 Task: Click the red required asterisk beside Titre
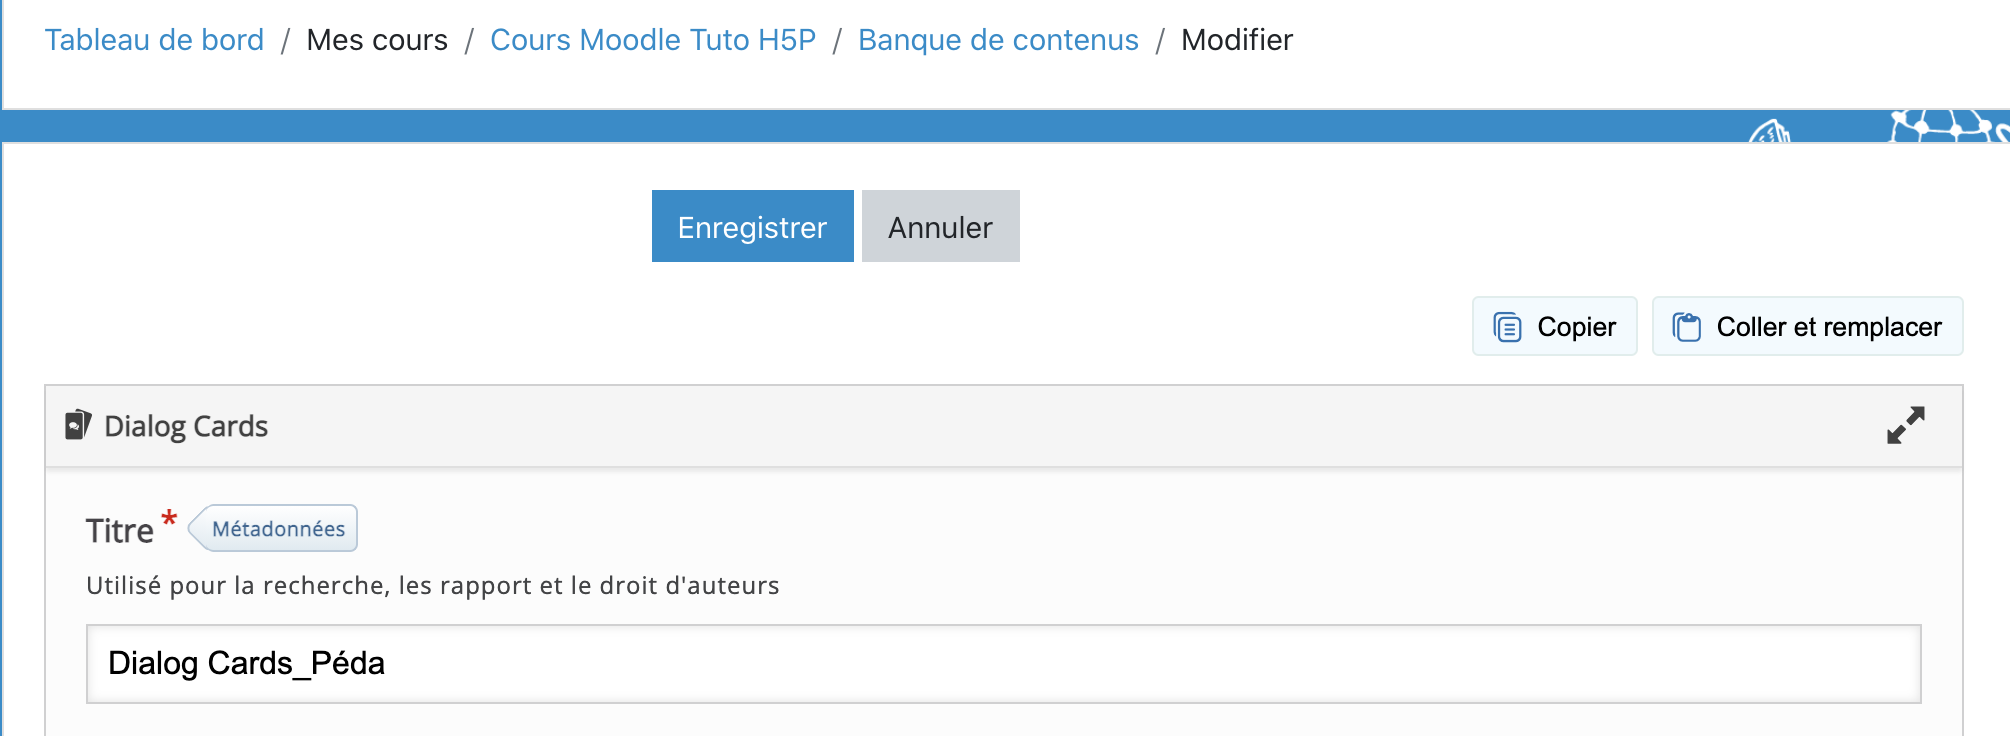tap(169, 519)
